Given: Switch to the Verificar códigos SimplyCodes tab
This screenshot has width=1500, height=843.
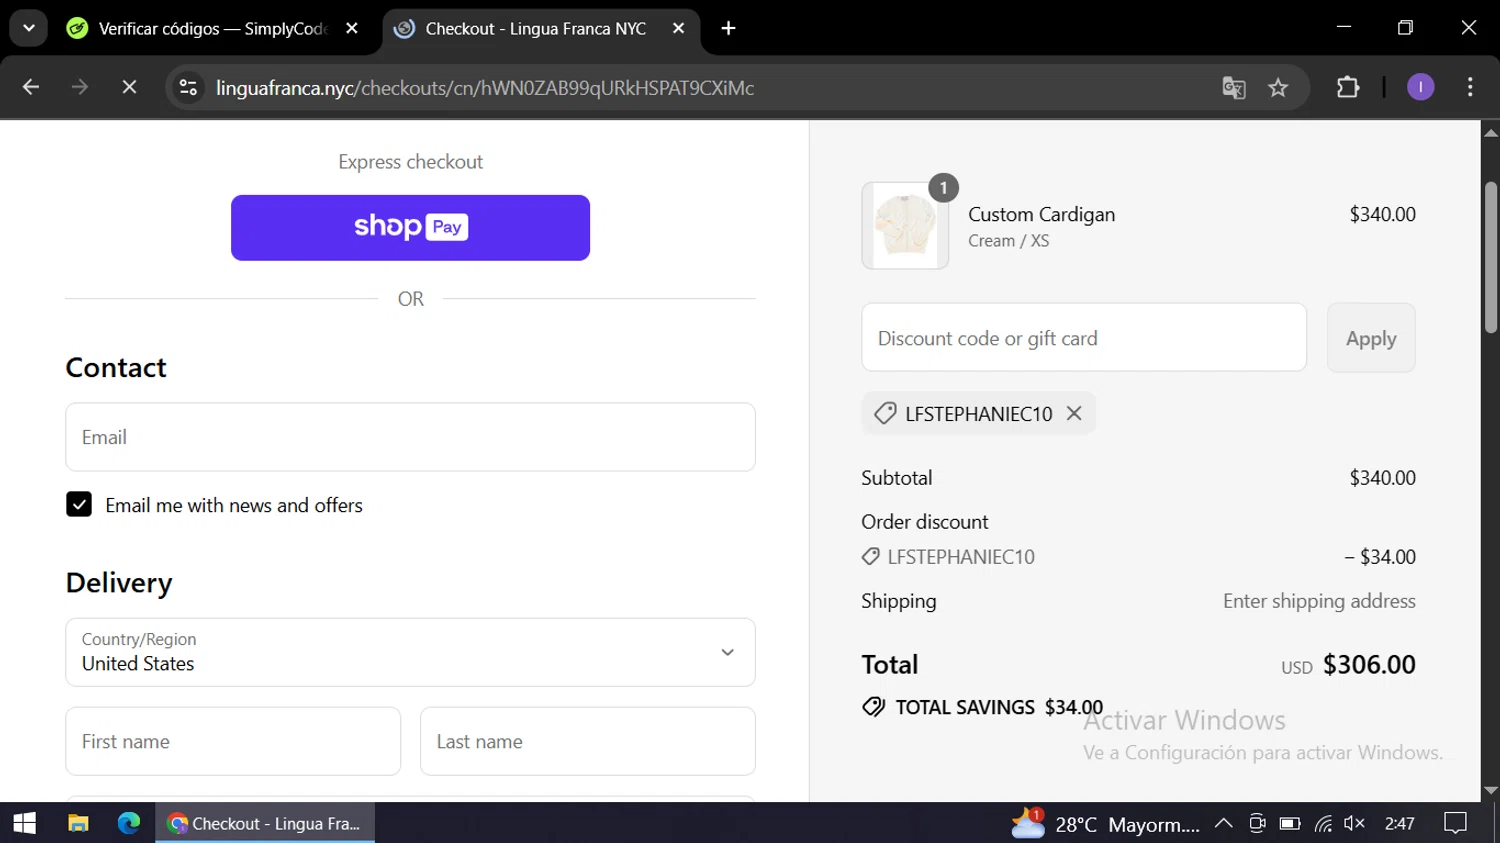Looking at the screenshot, I should (196, 29).
